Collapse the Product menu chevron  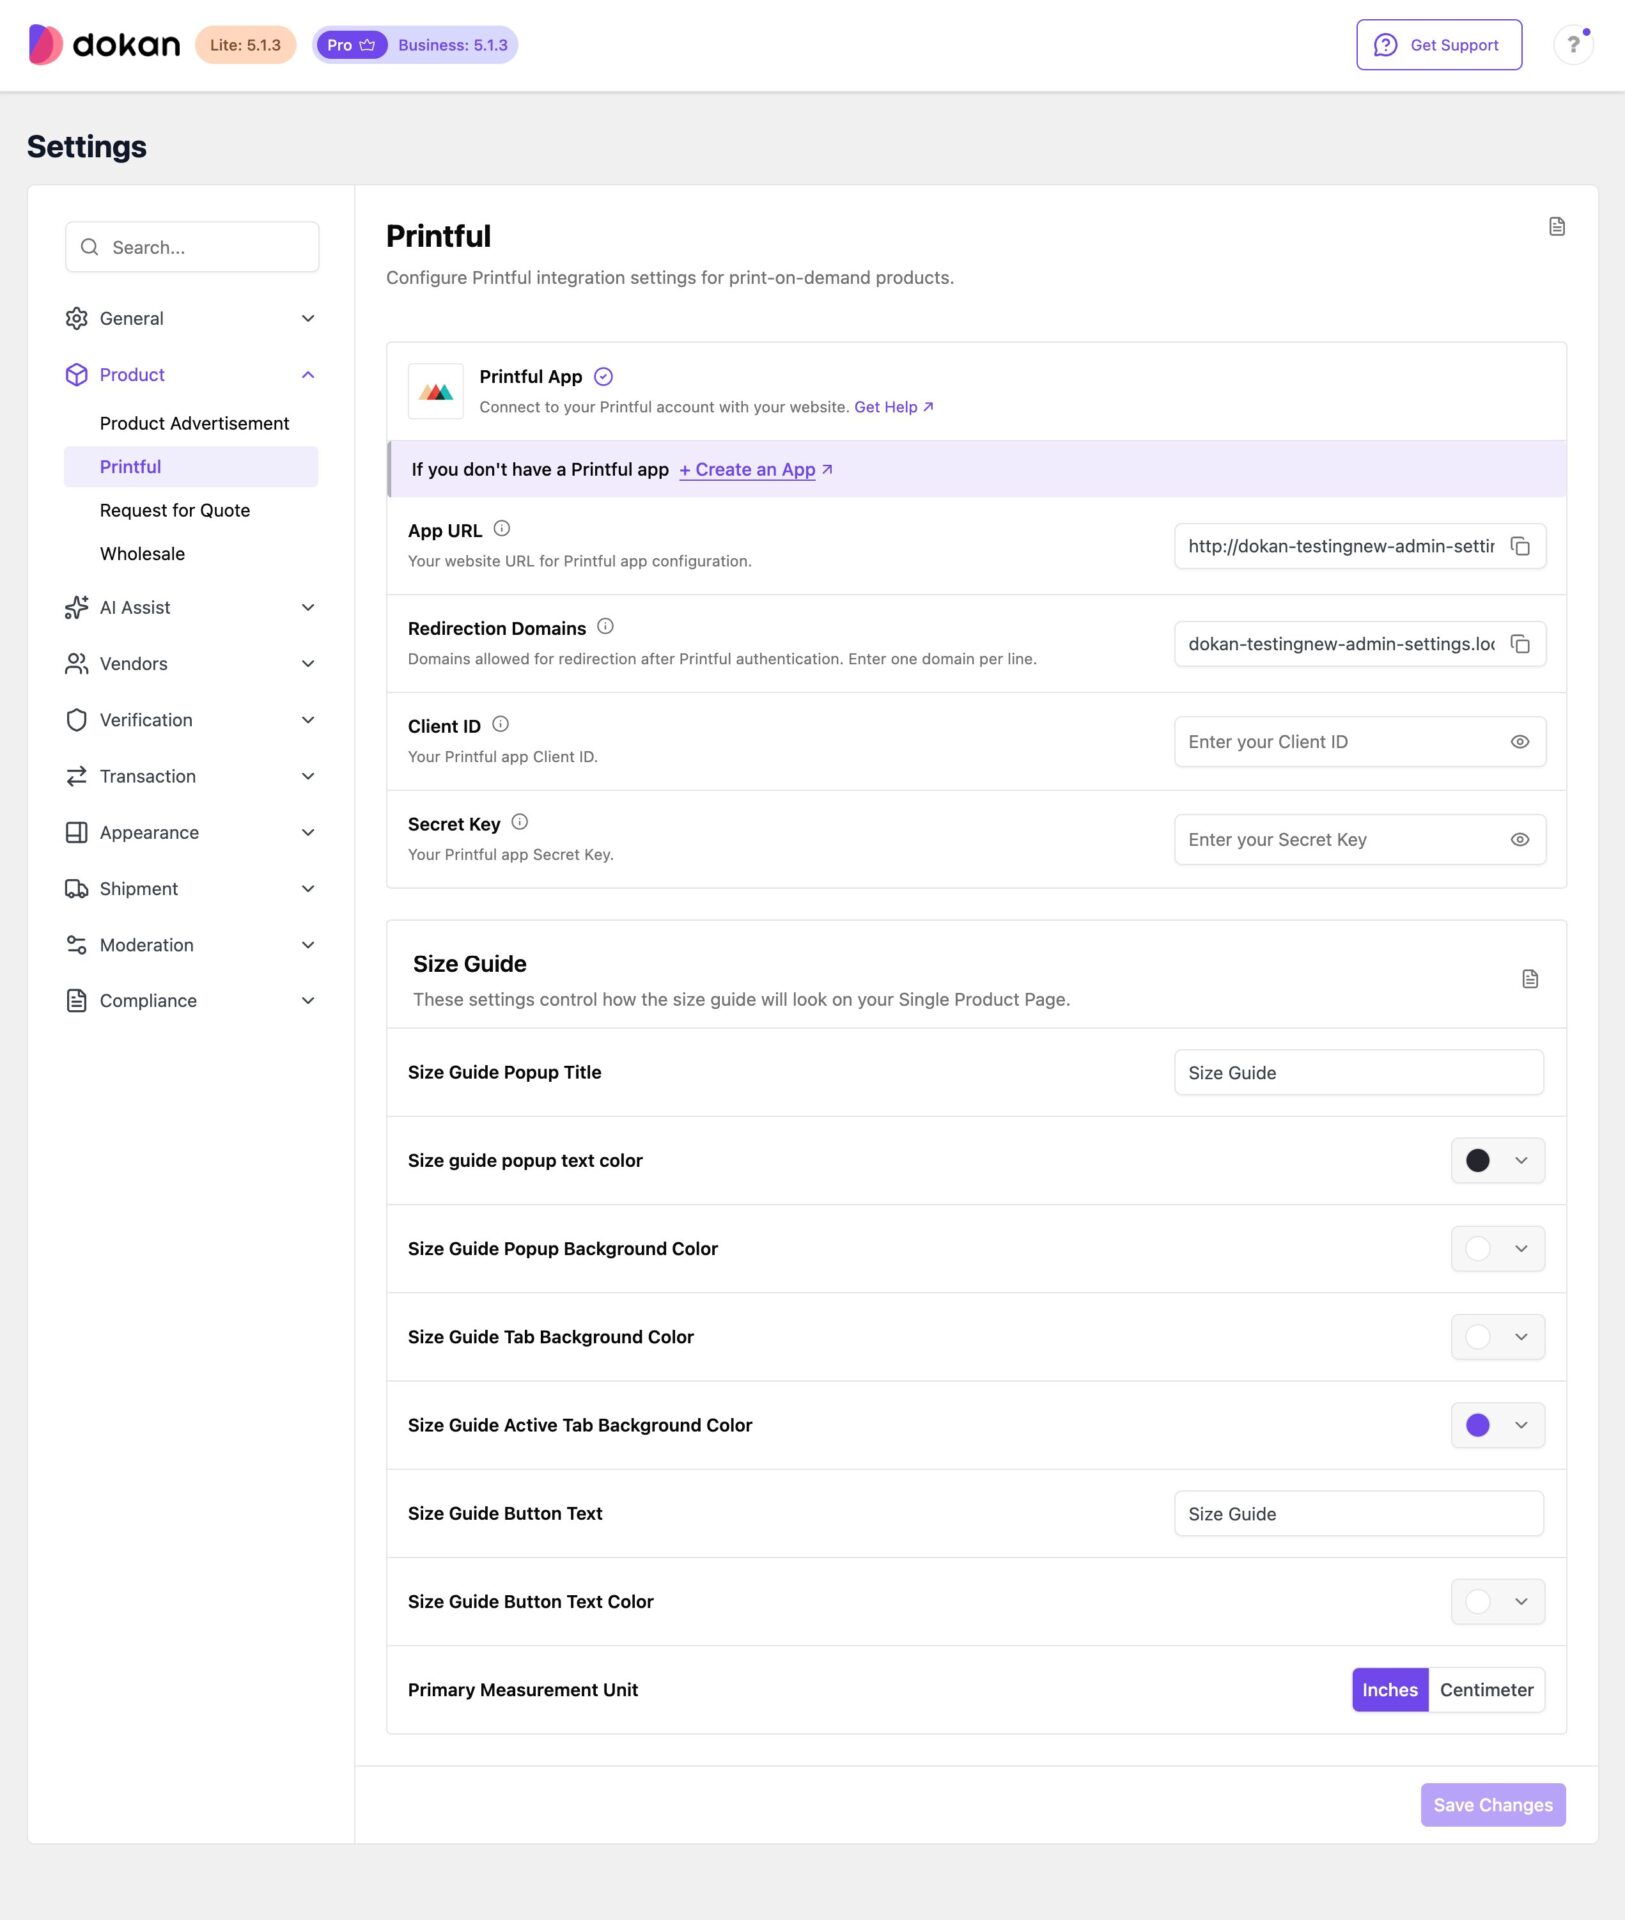pyautogui.click(x=308, y=375)
